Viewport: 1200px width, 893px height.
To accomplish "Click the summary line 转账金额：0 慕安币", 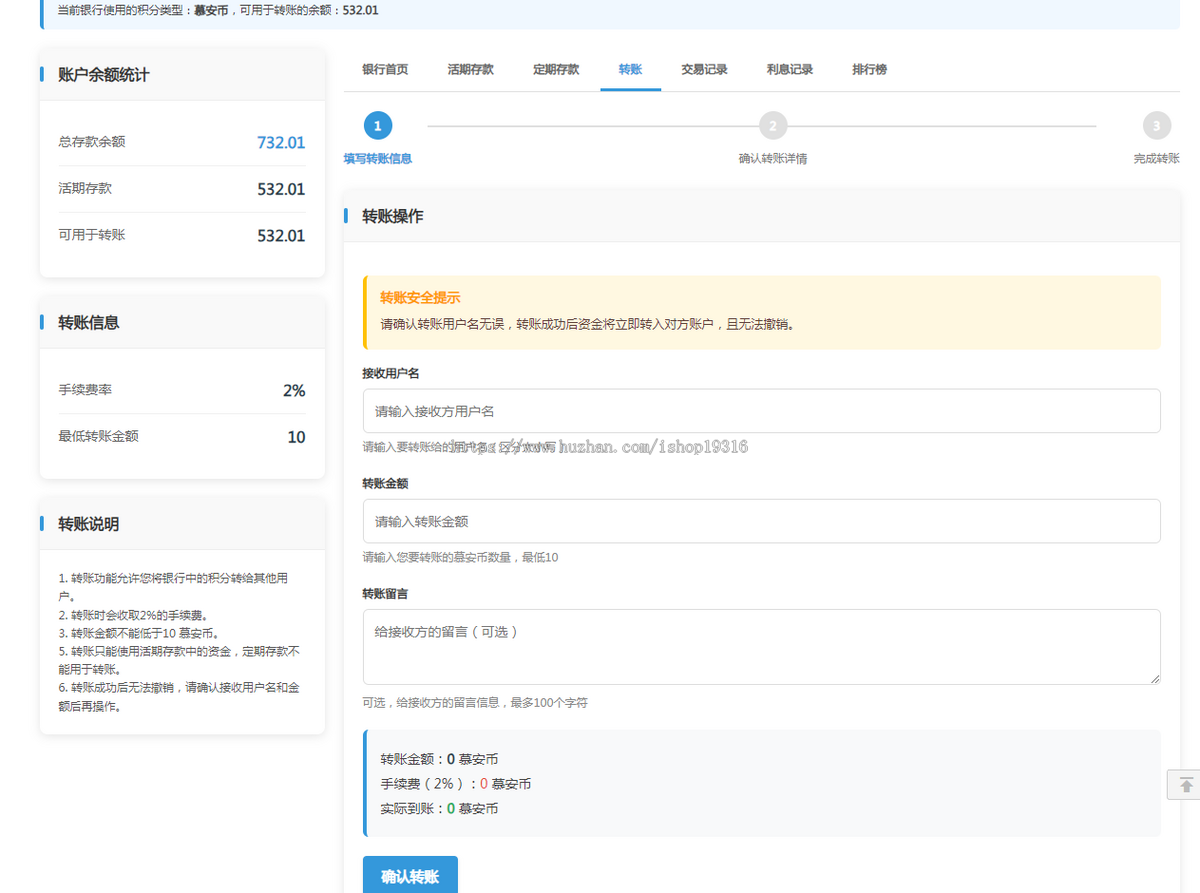I will click(x=439, y=760).
